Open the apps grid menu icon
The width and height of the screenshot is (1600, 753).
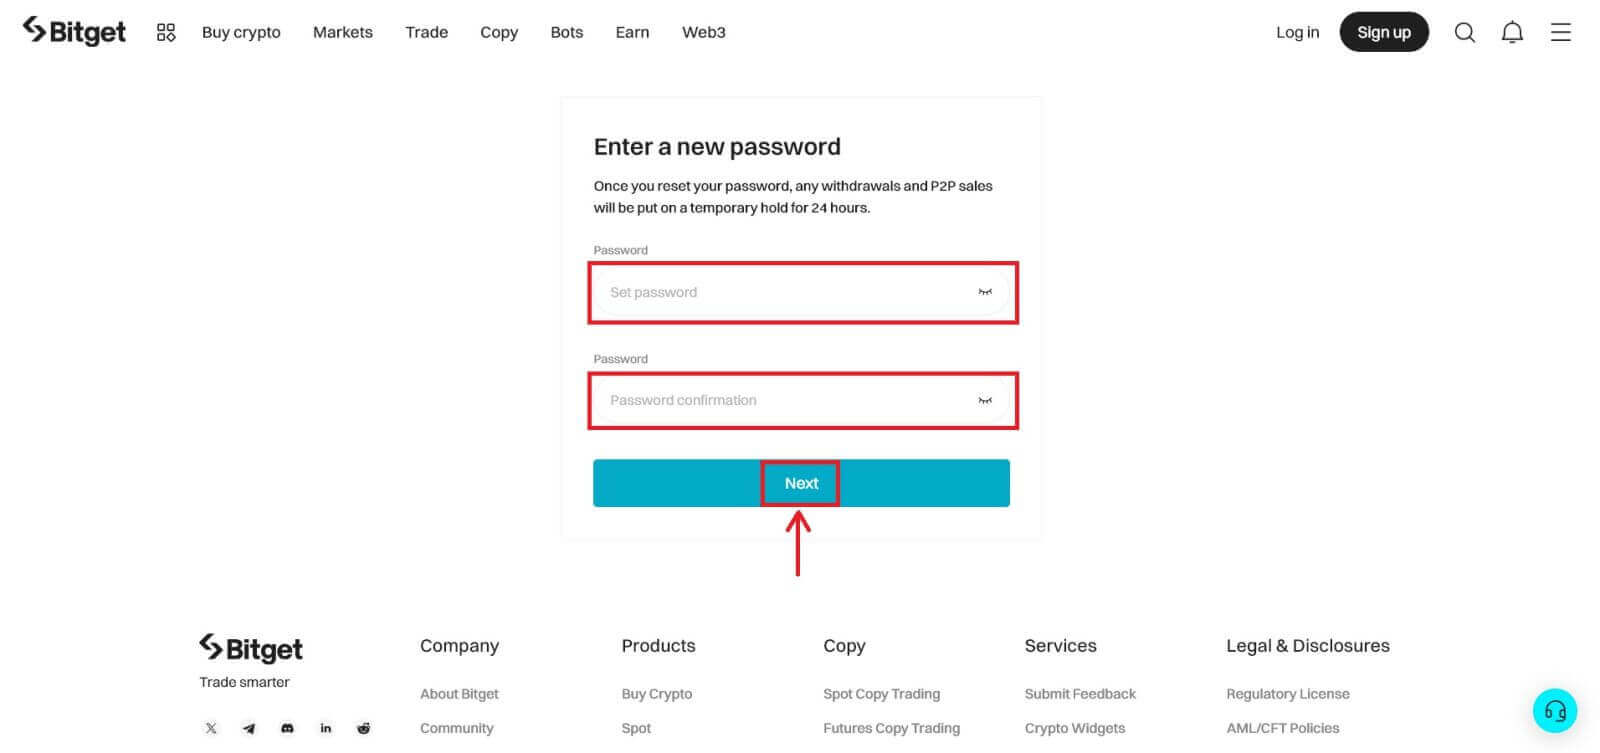point(166,32)
